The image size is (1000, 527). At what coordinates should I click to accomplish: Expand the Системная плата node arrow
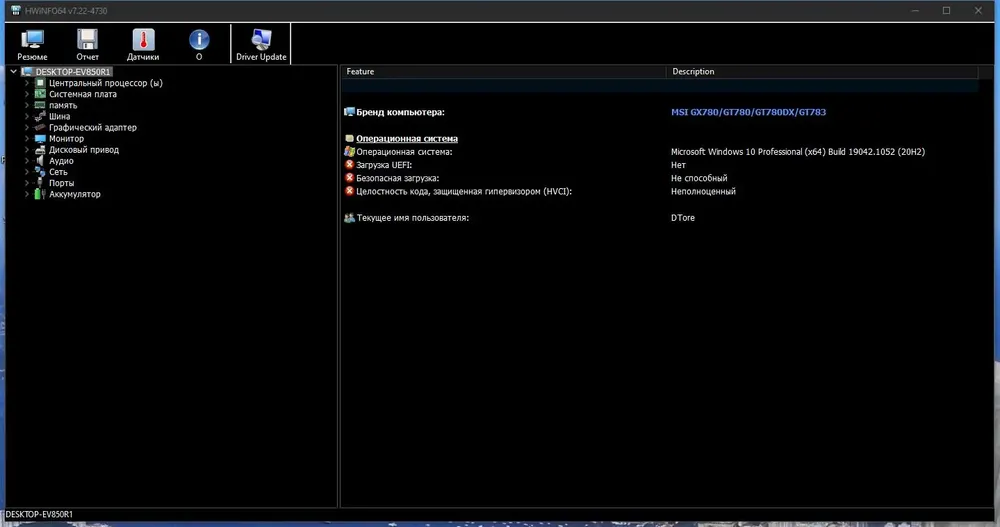click(26, 94)
